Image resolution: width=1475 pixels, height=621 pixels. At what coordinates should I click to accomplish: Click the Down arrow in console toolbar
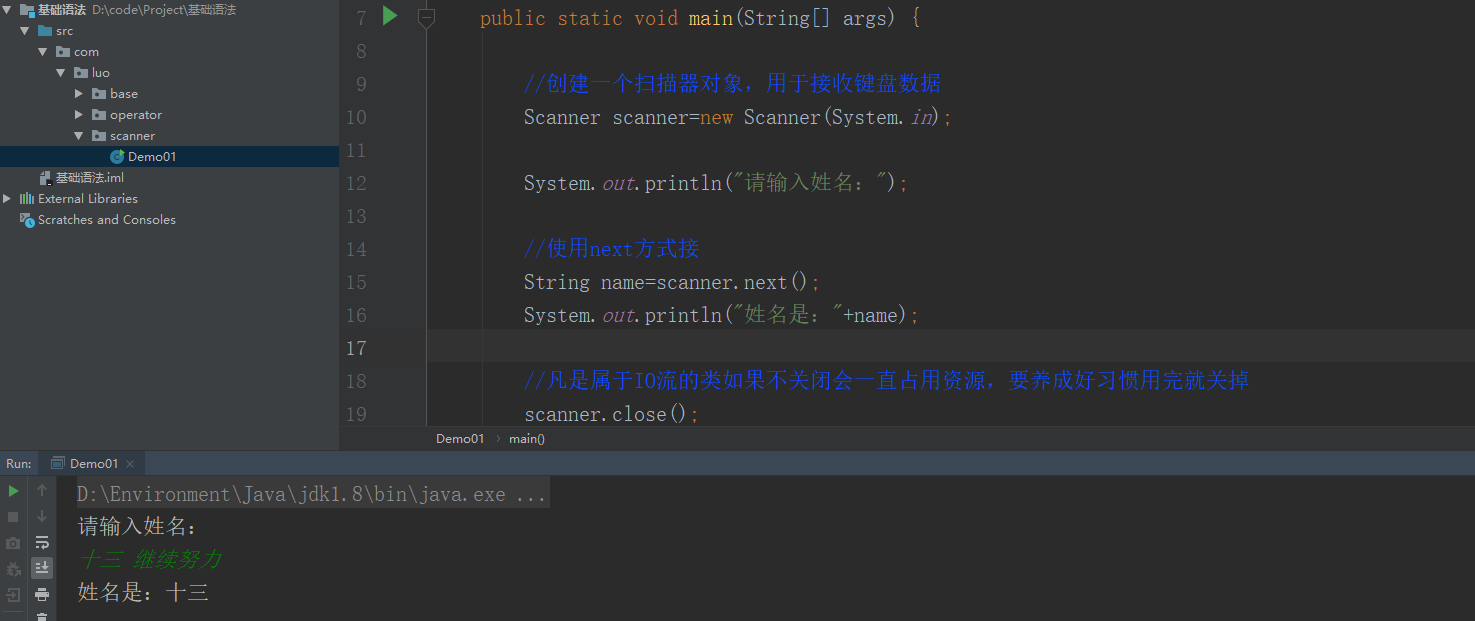pyautogui.click(x=42, y=517)
